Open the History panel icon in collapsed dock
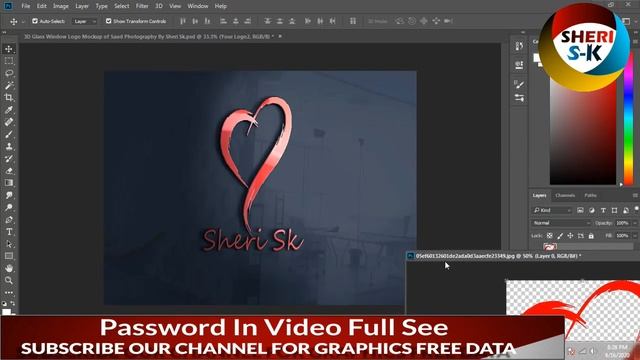Viewport: 640px width, 360px height. pyautogui.click(x=519, y=46)
